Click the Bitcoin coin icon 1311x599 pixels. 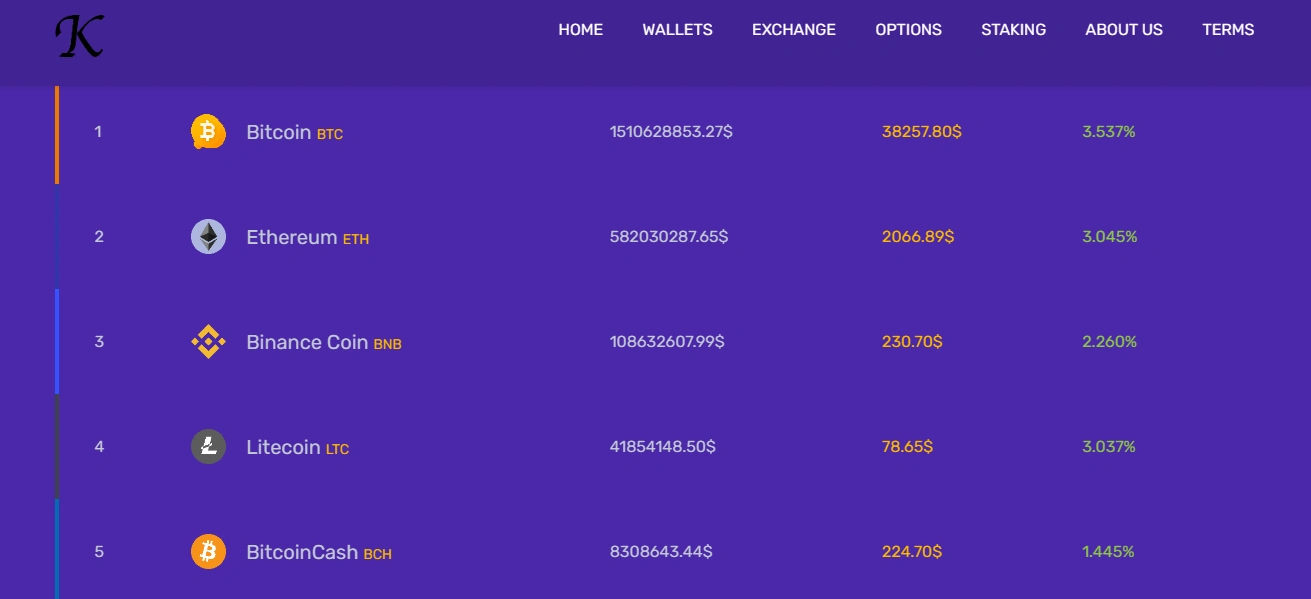click(x=208, y=132)
